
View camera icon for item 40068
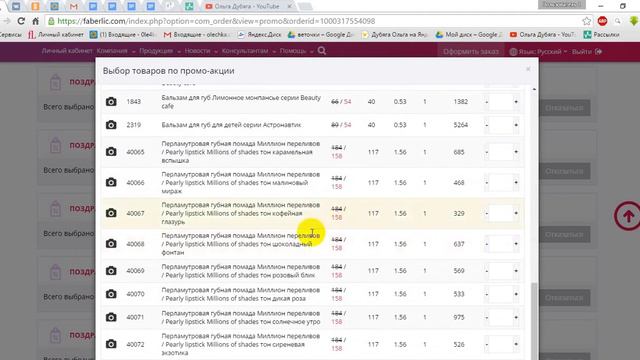111,244
